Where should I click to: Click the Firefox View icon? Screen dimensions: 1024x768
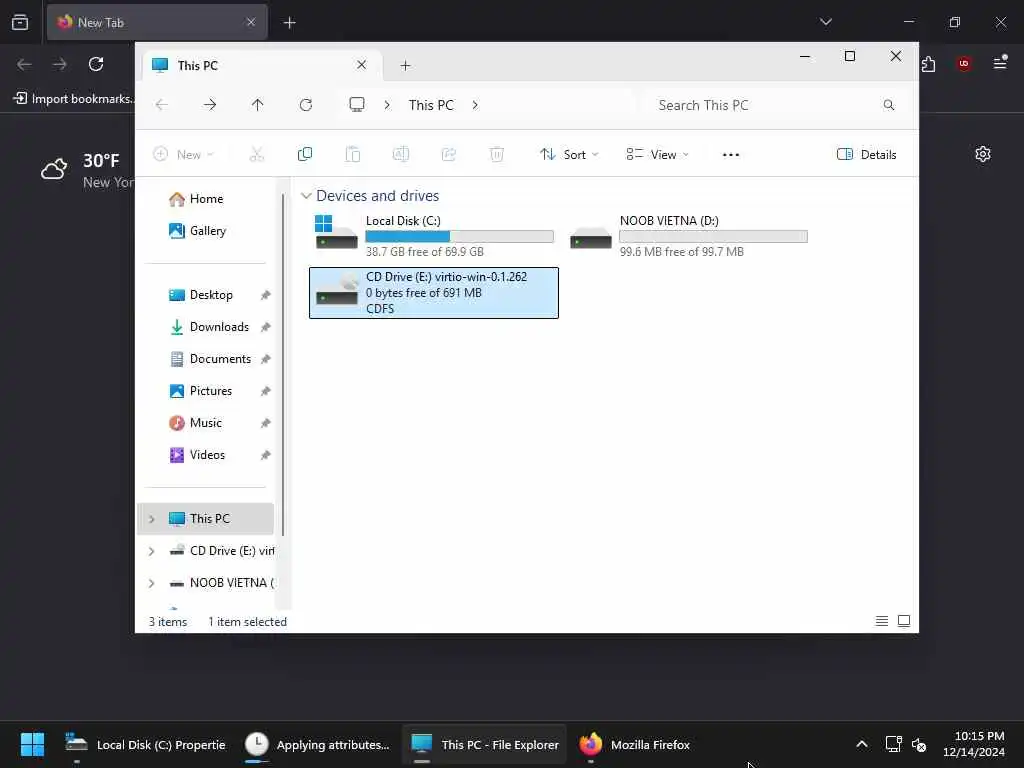tap(20, 22)
